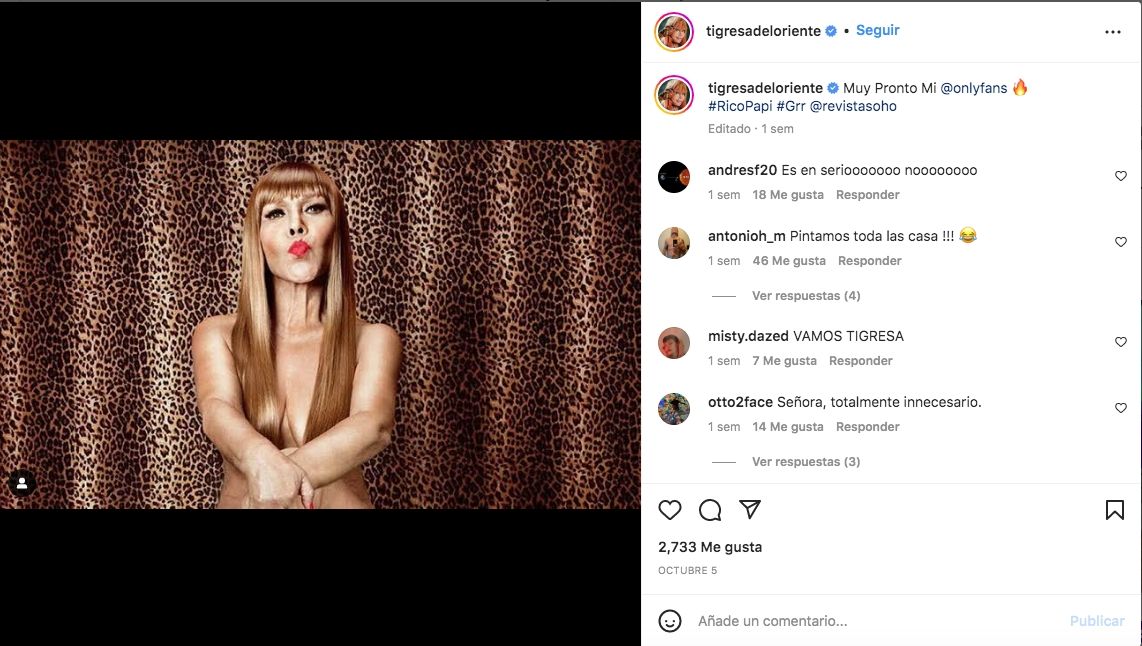Like antonioh_m's comment
The width and height of the screenshot is (1142, 646).
(x=1120, y=242)
